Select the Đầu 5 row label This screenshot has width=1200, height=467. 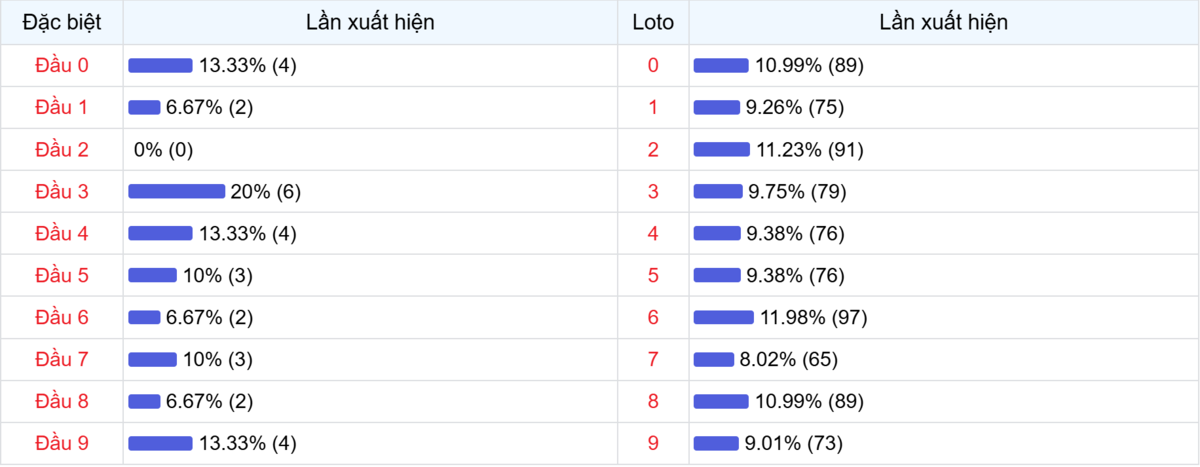coord(62,275)
